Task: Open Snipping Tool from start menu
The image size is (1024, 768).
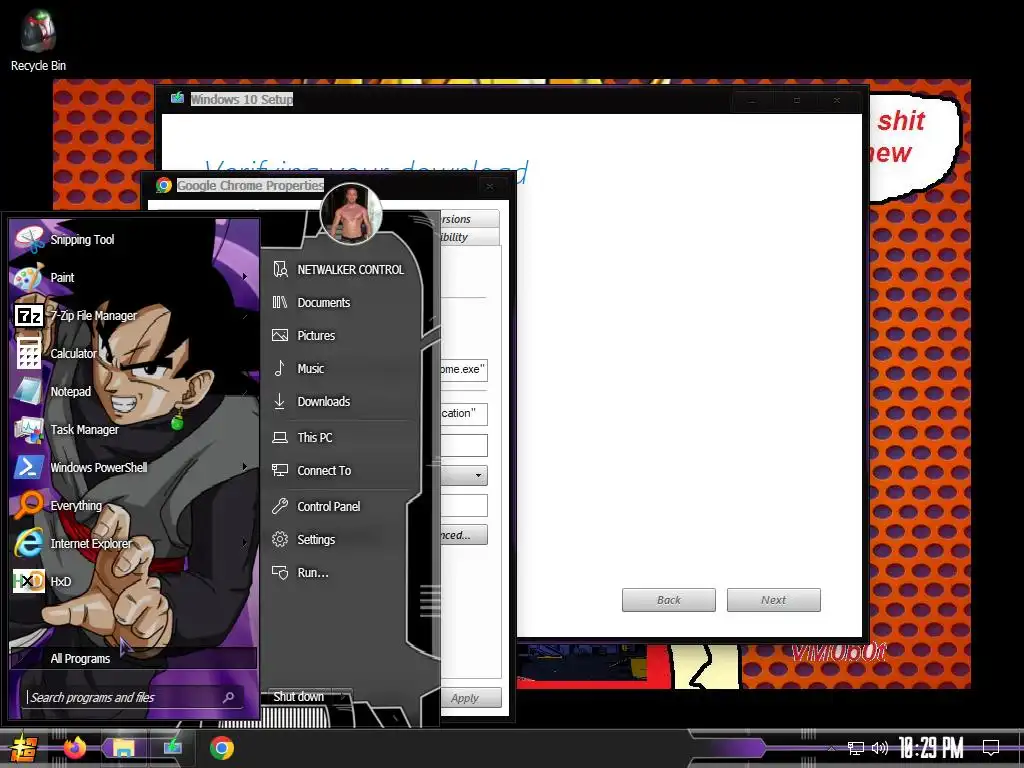Action: [x=134, y=240]
